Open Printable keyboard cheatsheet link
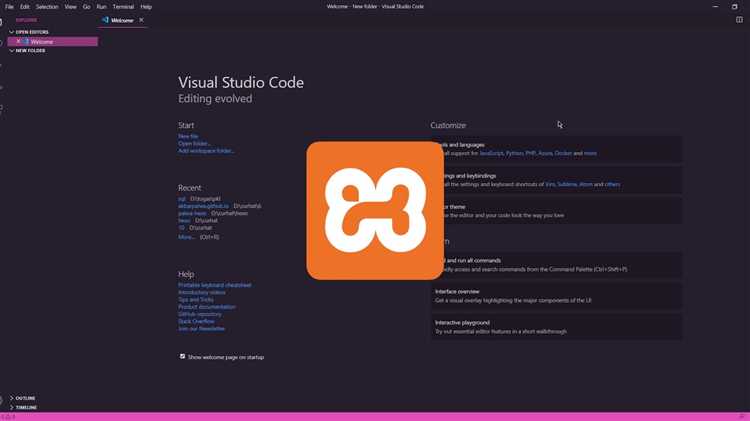Image resolution: width=750 pixels, height=421 pixels. click(215, 285)
